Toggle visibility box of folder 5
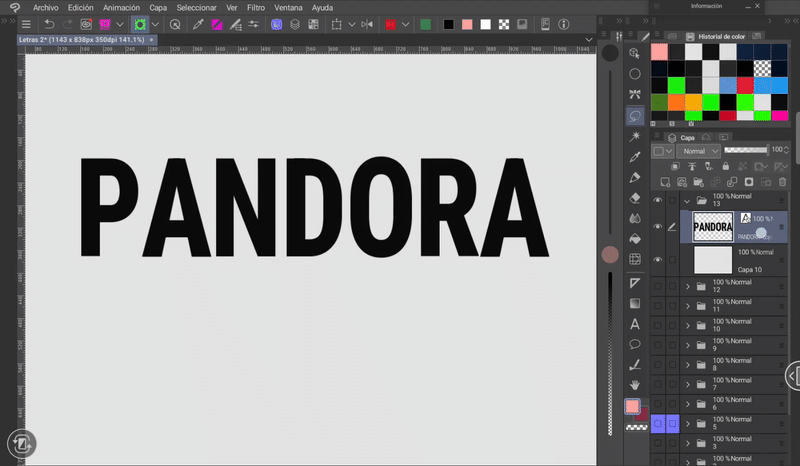This screenshot has width=800, height=466. tap(658, 424)
